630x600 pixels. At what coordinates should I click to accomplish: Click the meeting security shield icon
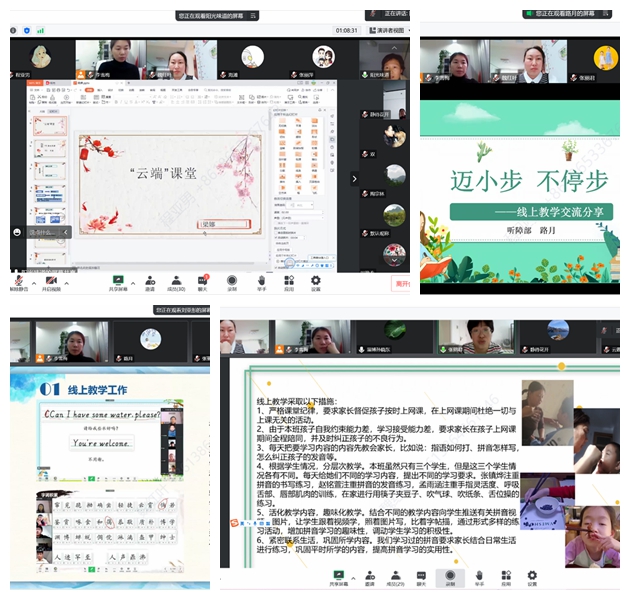[x=25, y=31]
